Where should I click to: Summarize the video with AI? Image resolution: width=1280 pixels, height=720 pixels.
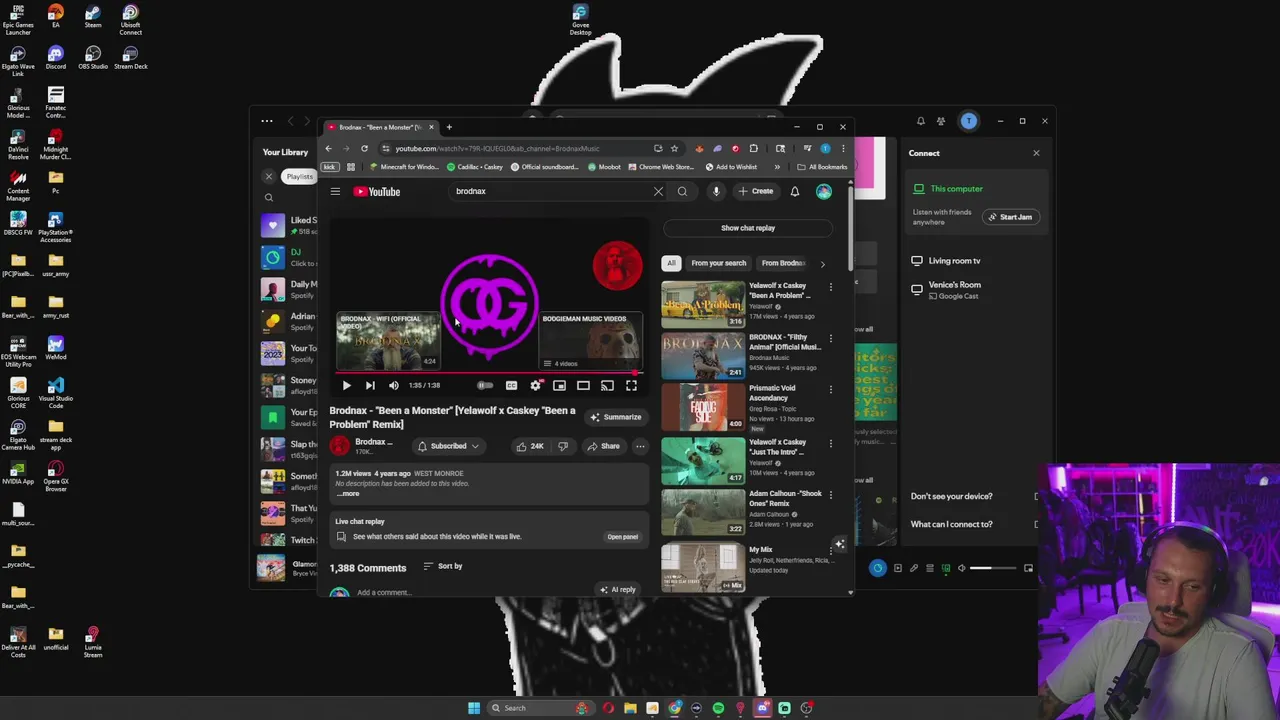(x=616, y=417)
